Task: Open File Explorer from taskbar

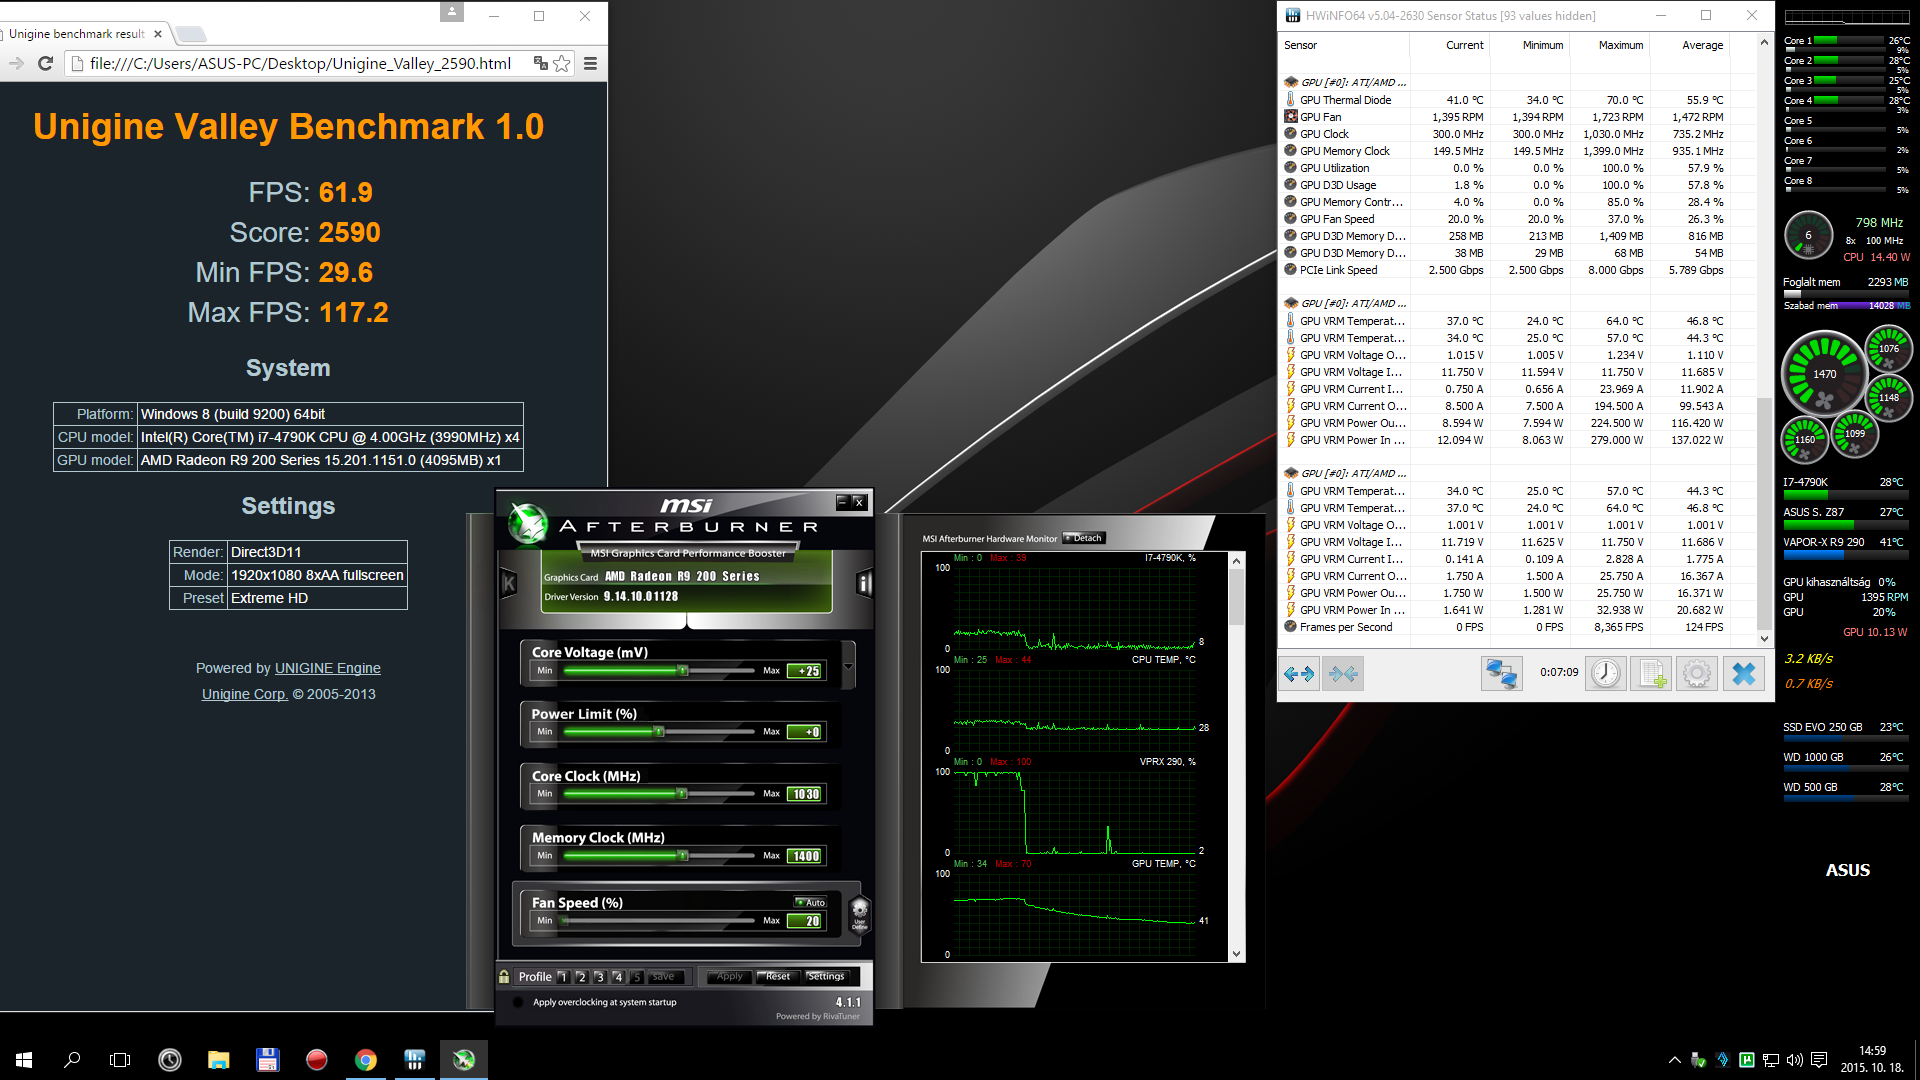Action: coord(219,1060)
